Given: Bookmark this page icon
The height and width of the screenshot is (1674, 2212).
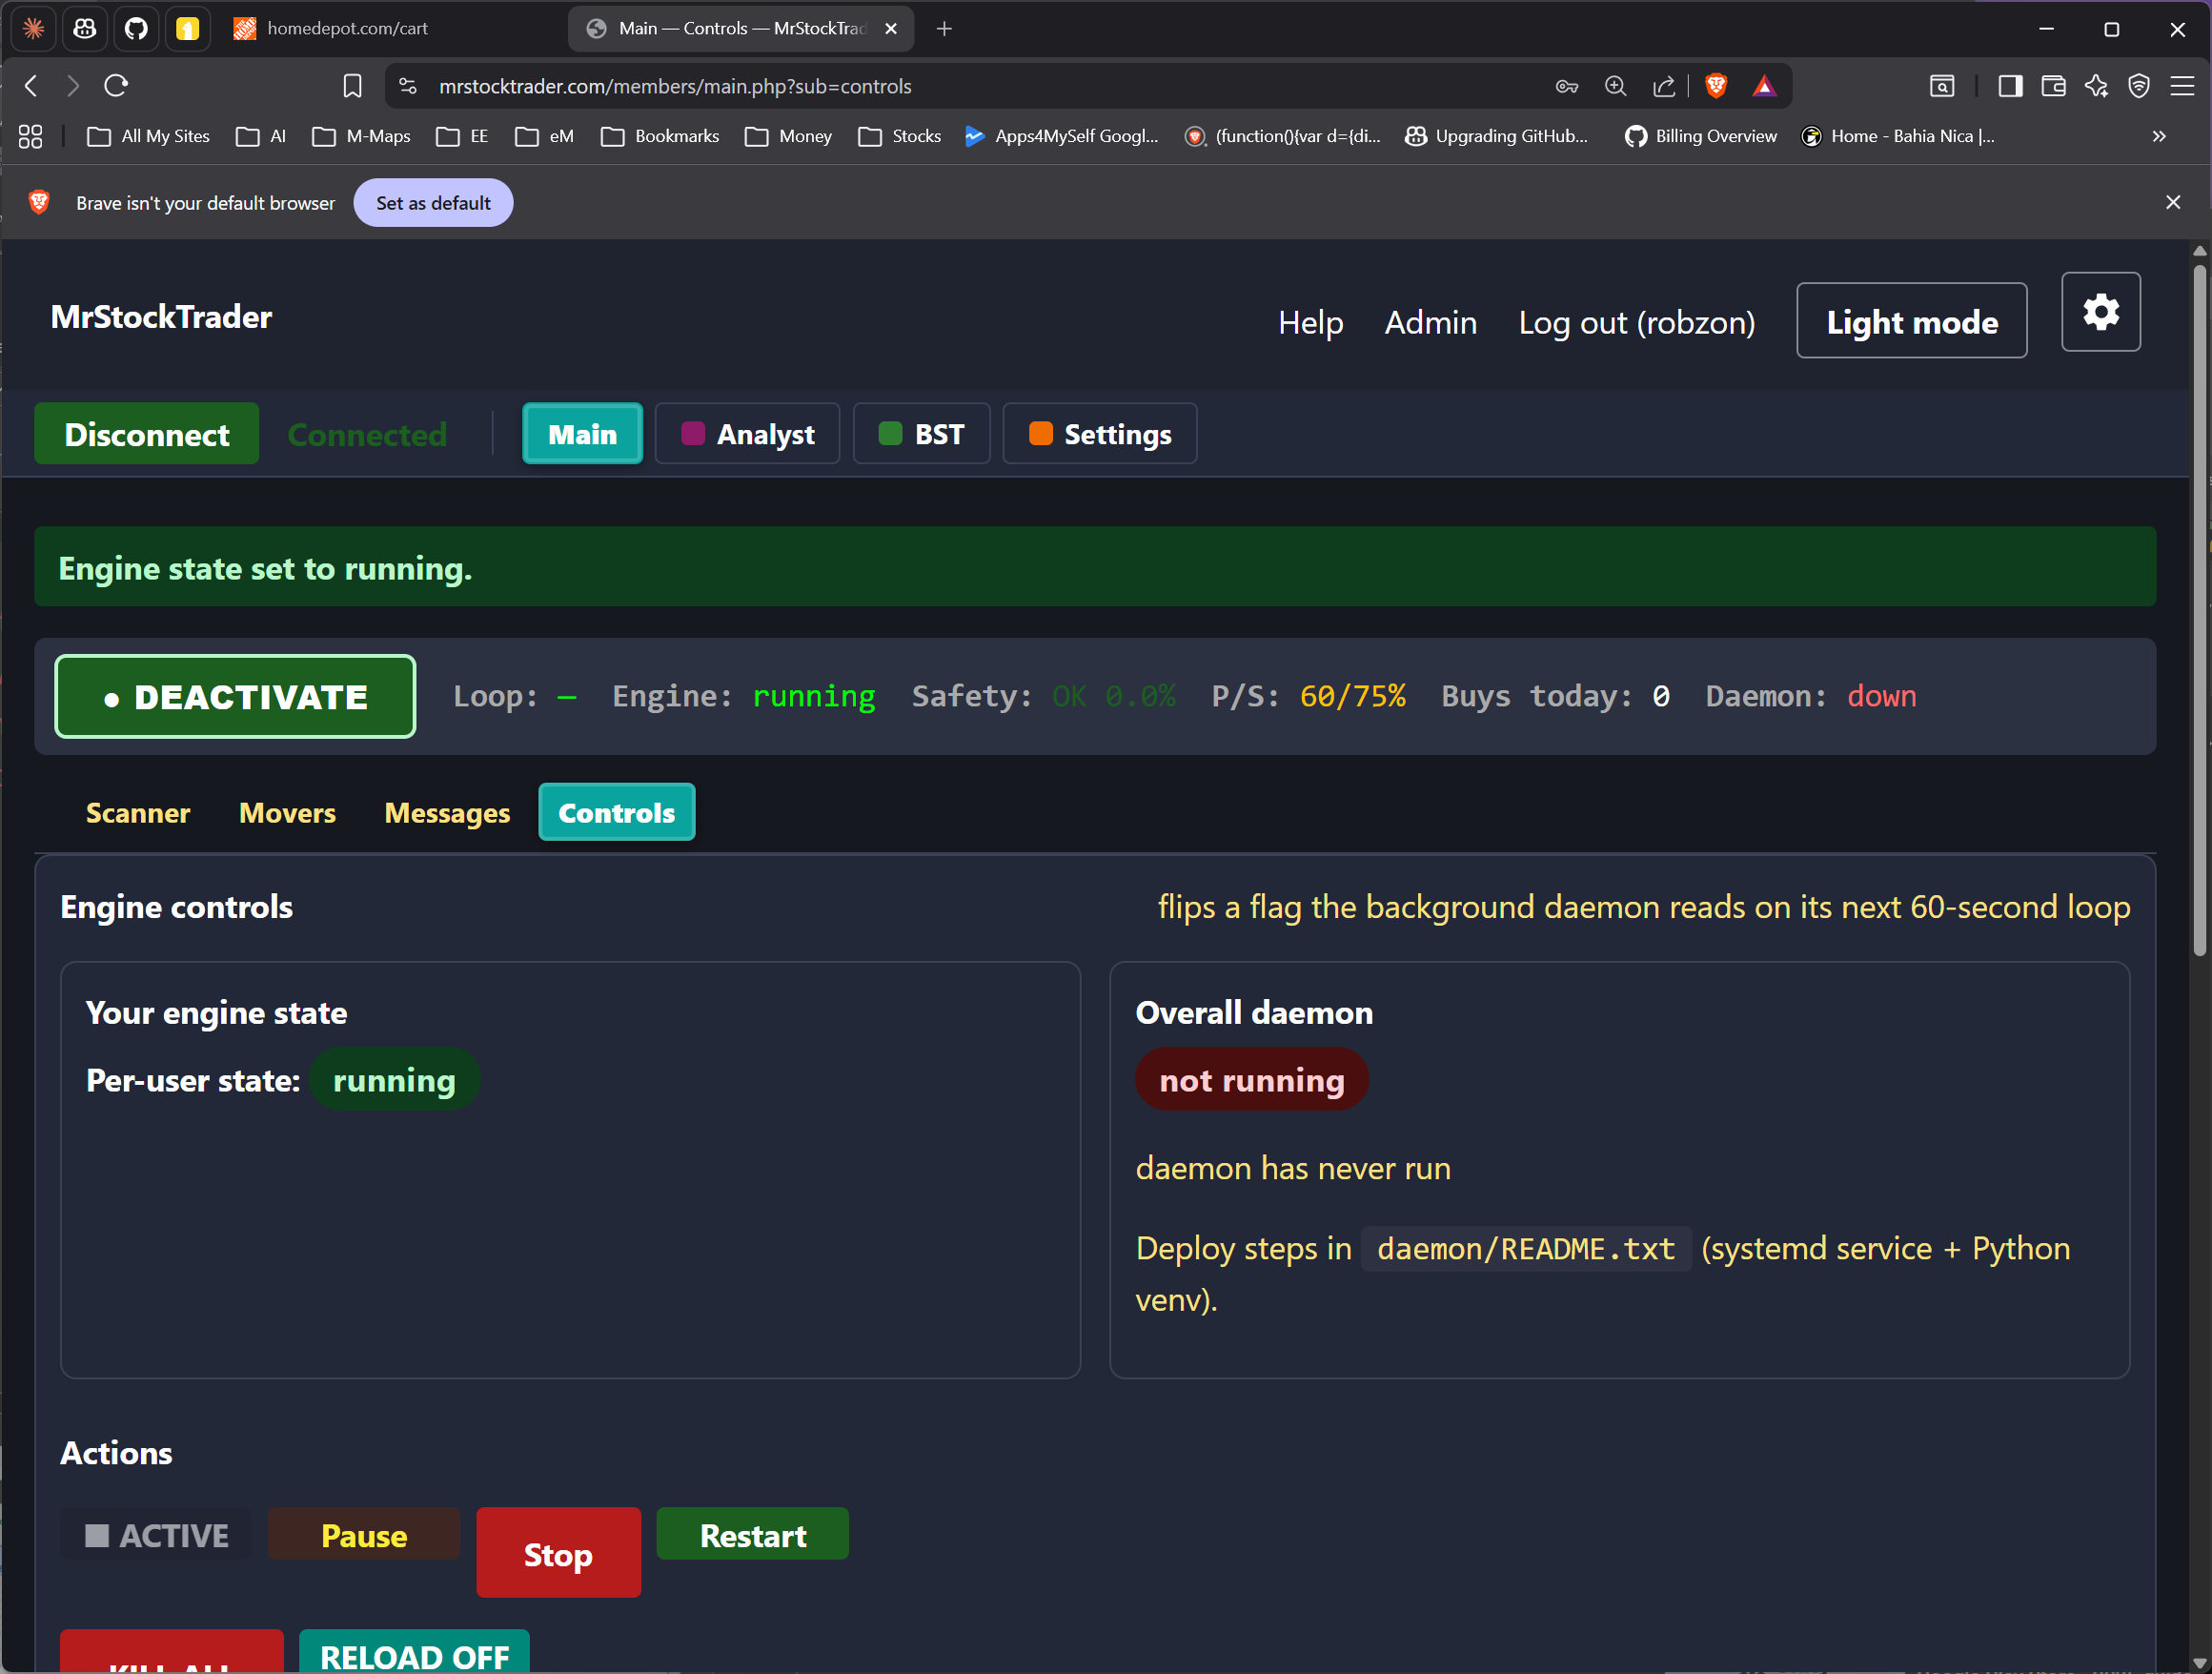Looking at the screenshot, I should pyautogui.click(x=352, y=86).
